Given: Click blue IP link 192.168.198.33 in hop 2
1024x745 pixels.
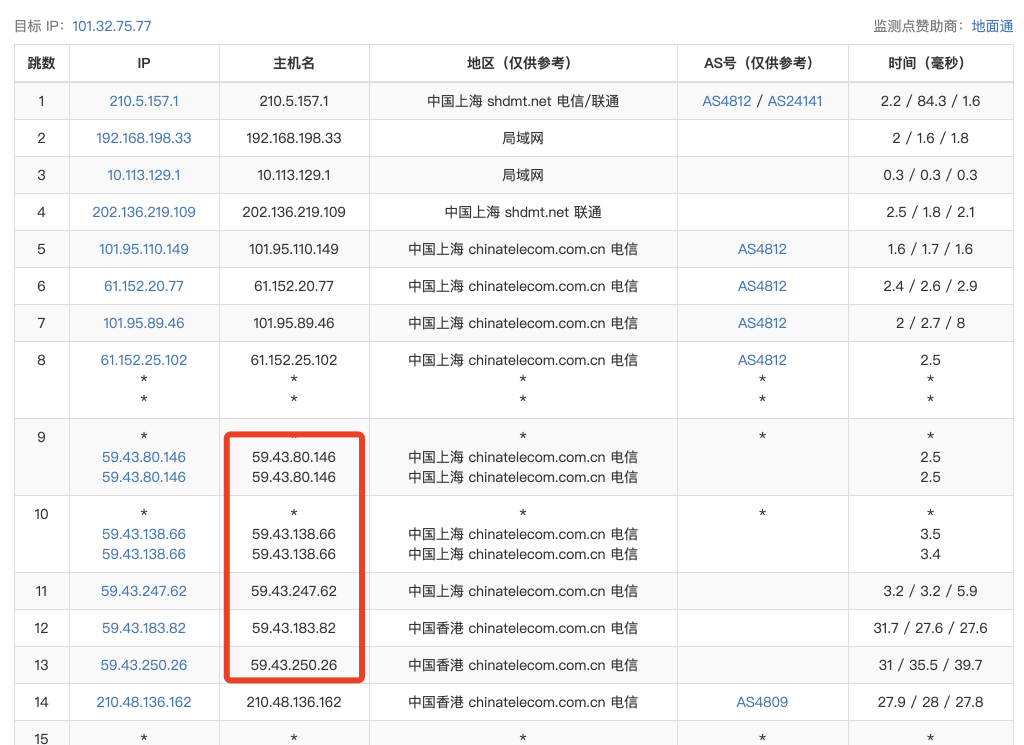Looking at the screenshot, I should point(144,138).
